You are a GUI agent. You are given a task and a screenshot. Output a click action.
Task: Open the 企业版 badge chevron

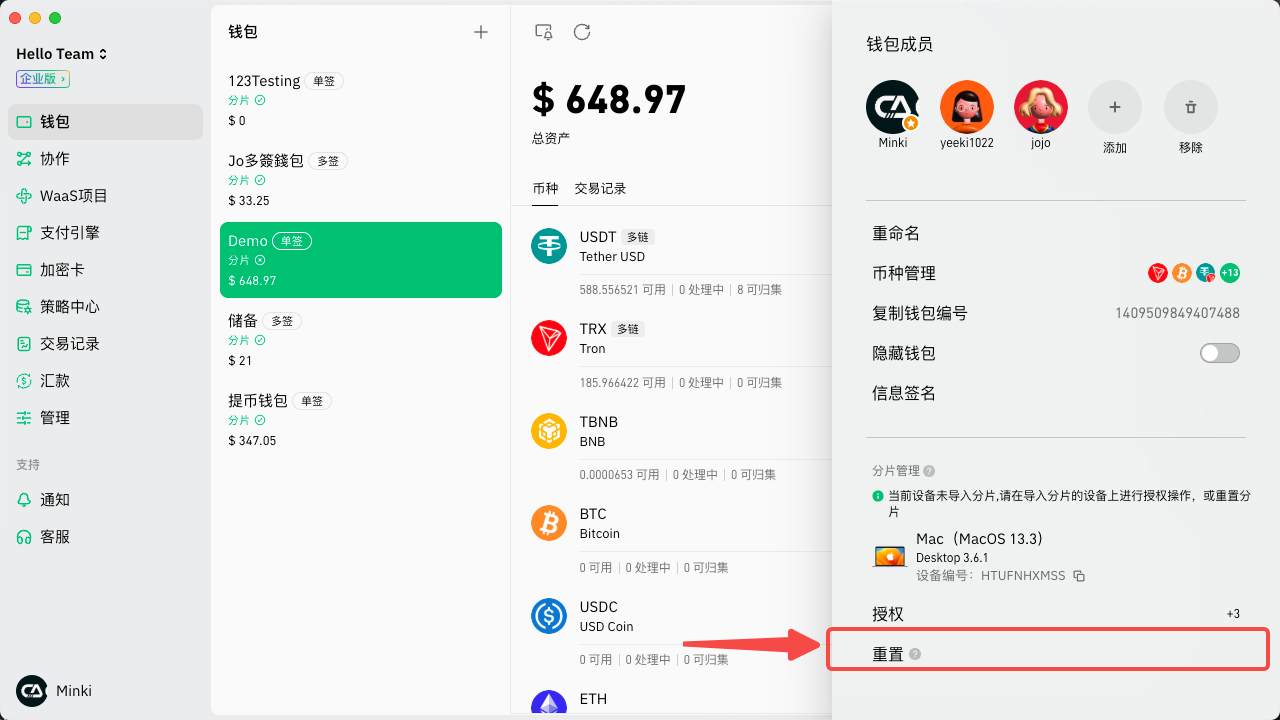pos(43,79)
